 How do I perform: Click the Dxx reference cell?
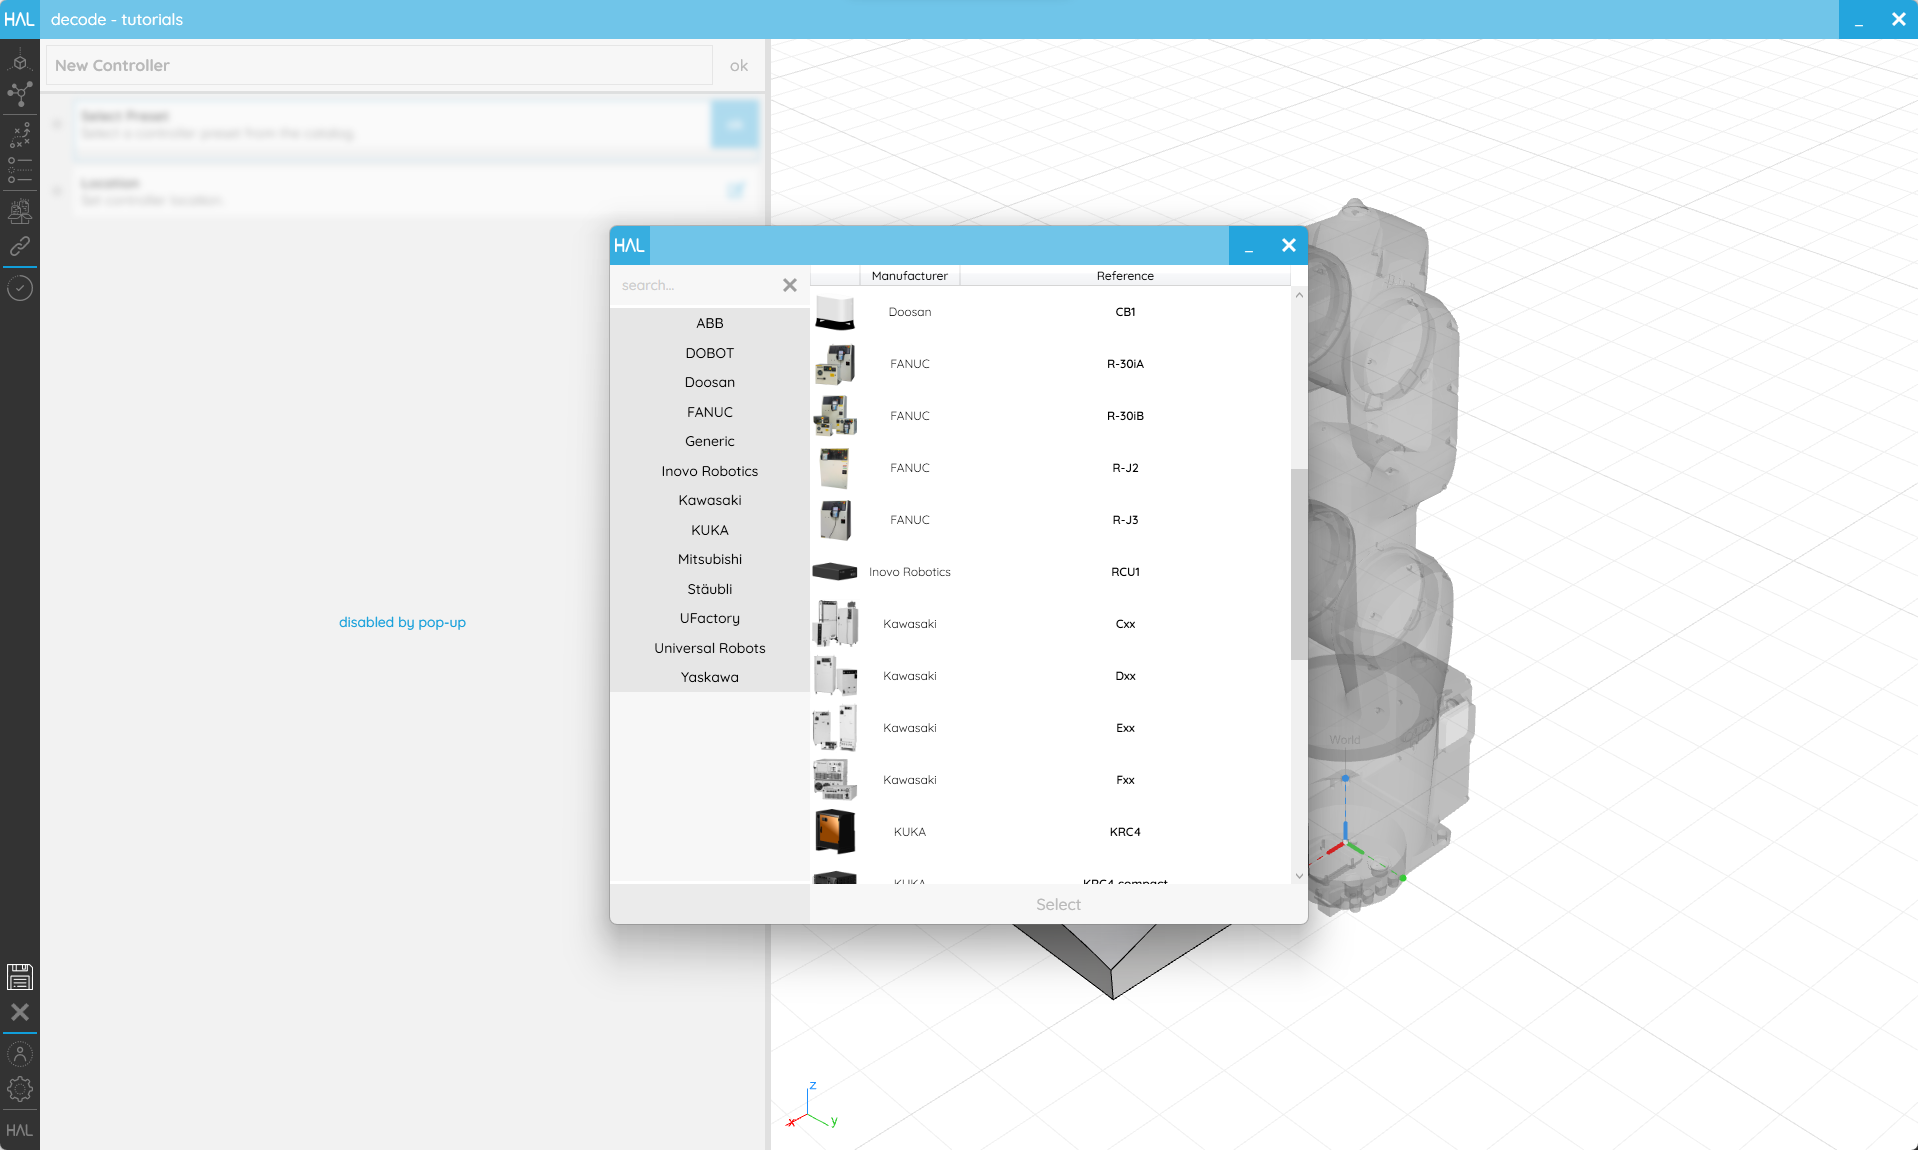point(1125,676)
